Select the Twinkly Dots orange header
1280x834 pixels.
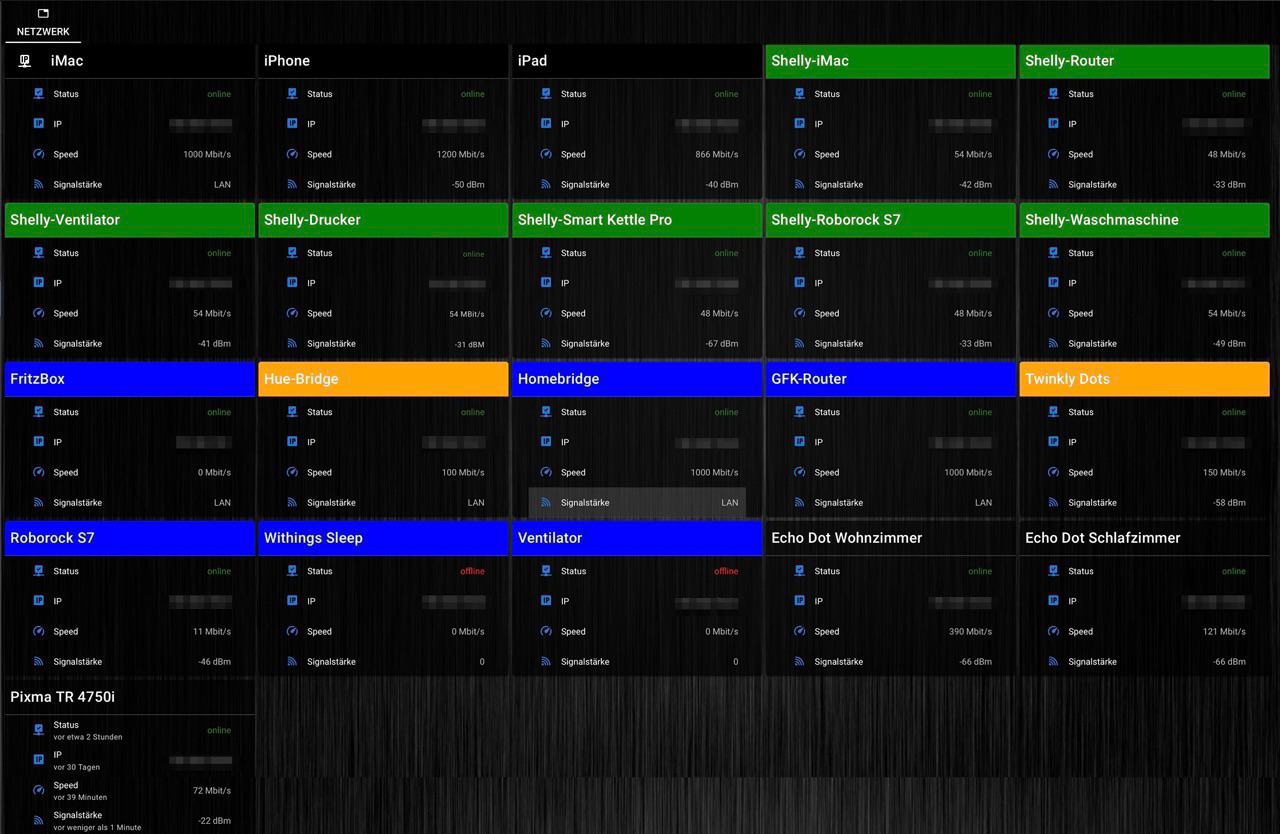coord(1145,379)
